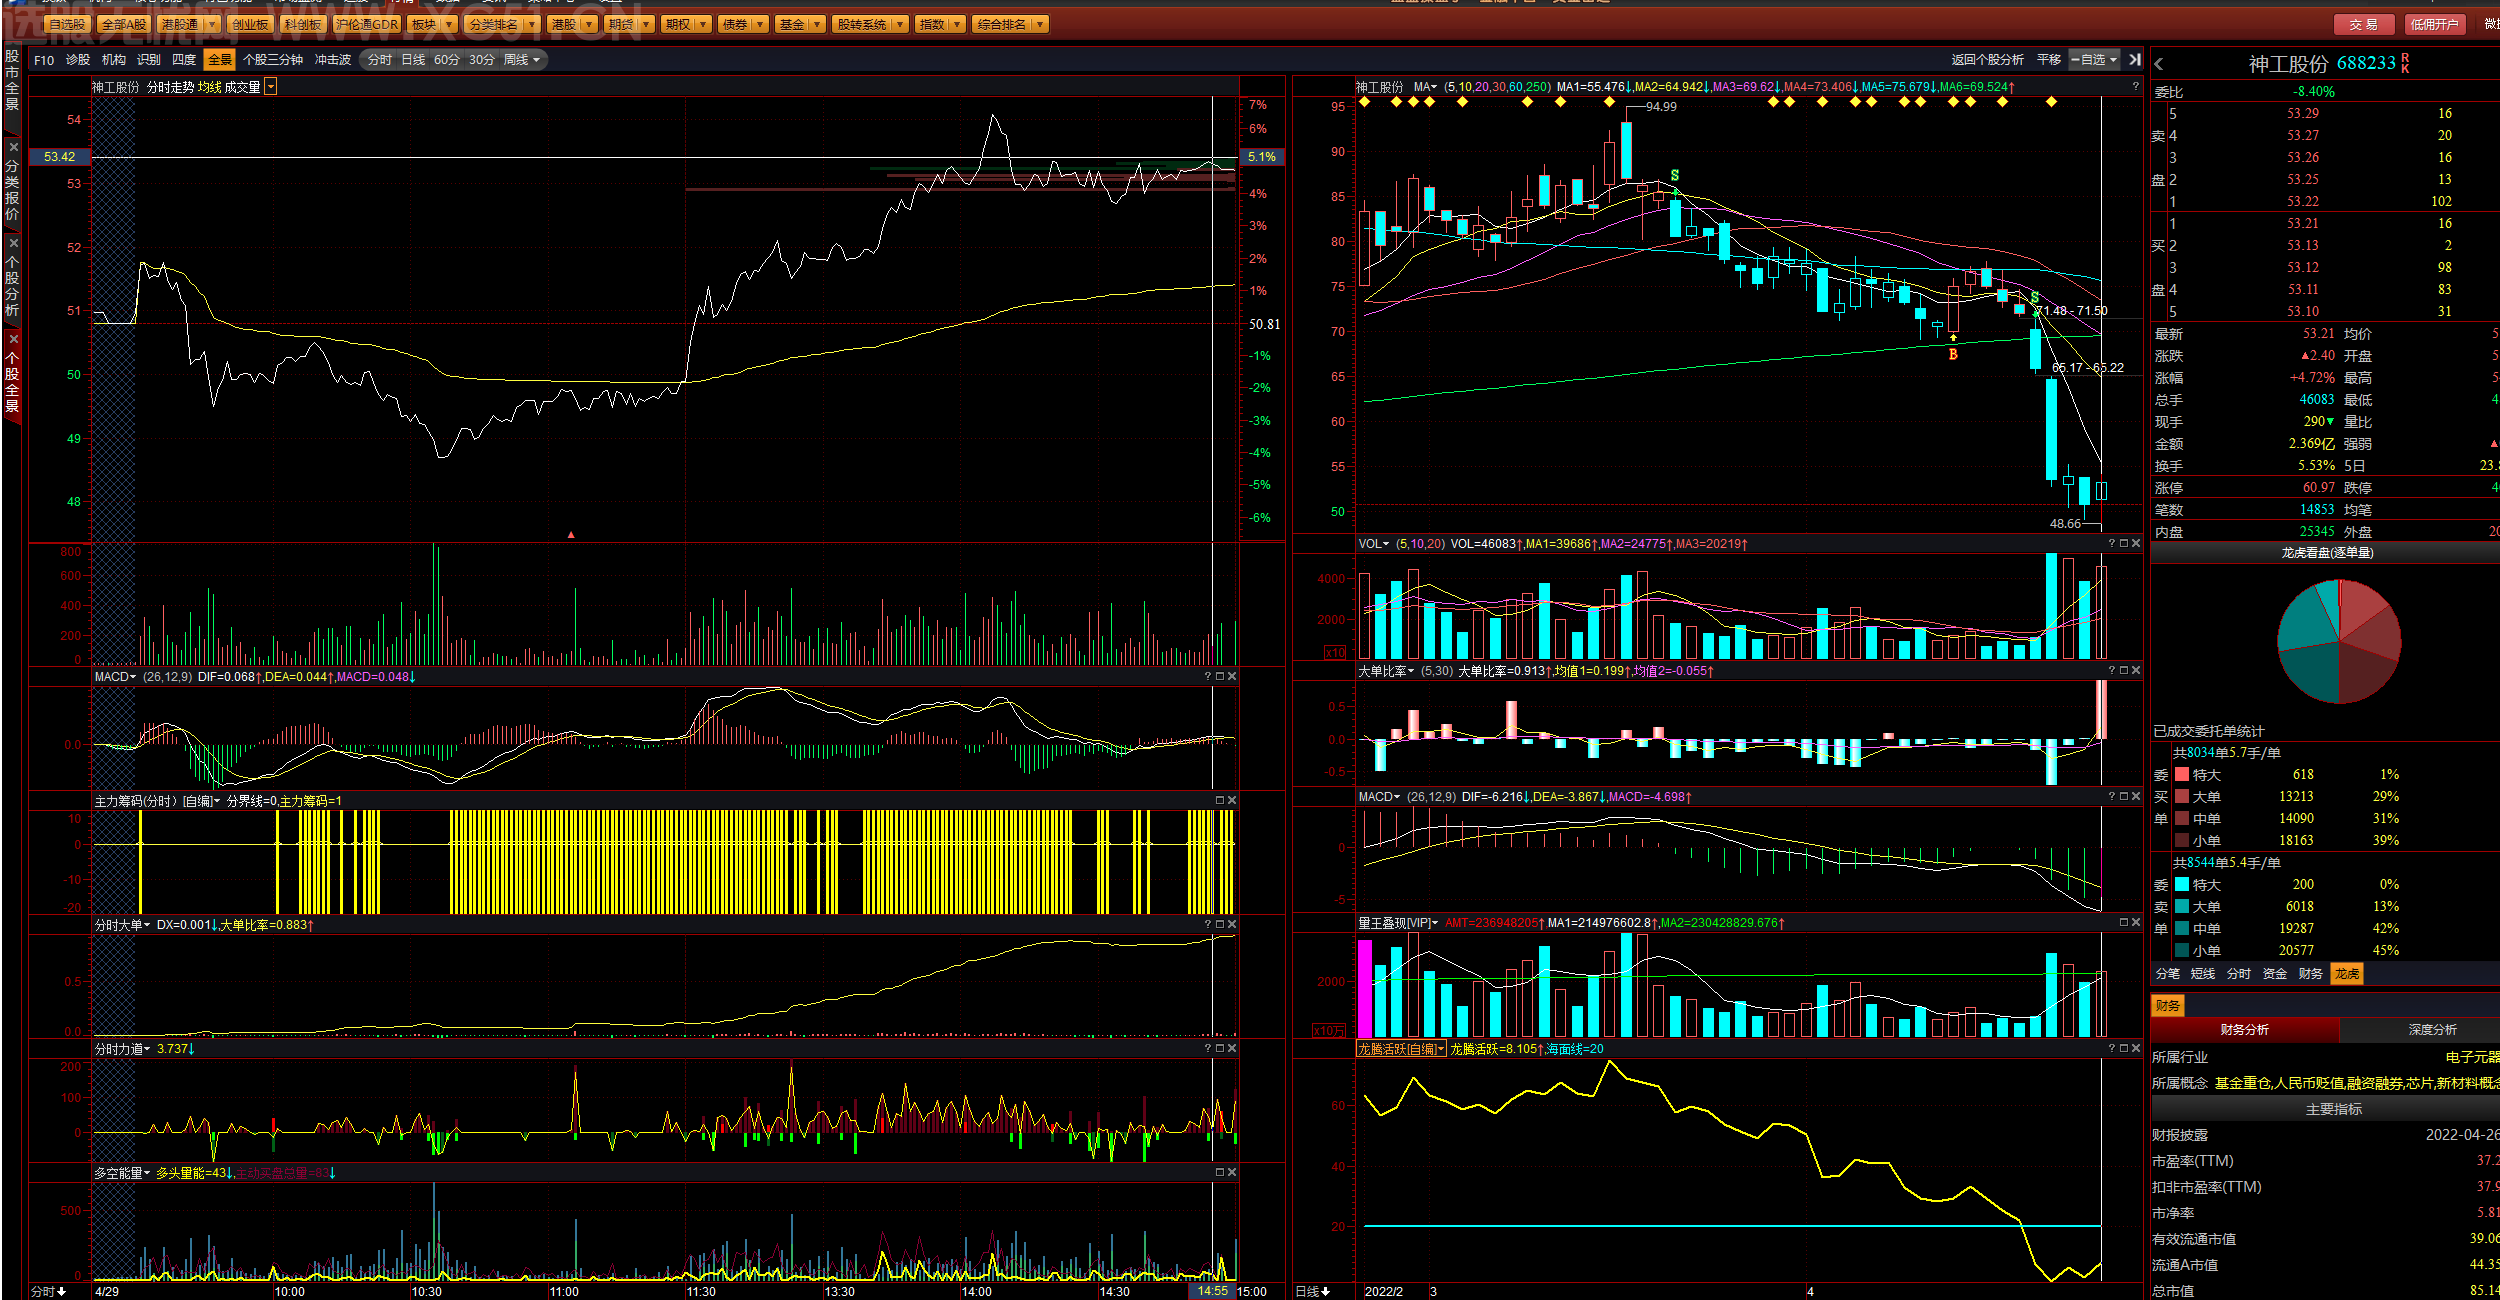Expand the 板块 dropdown arrow
The width and height of the screenshot is (2500, 1300).
450,24
